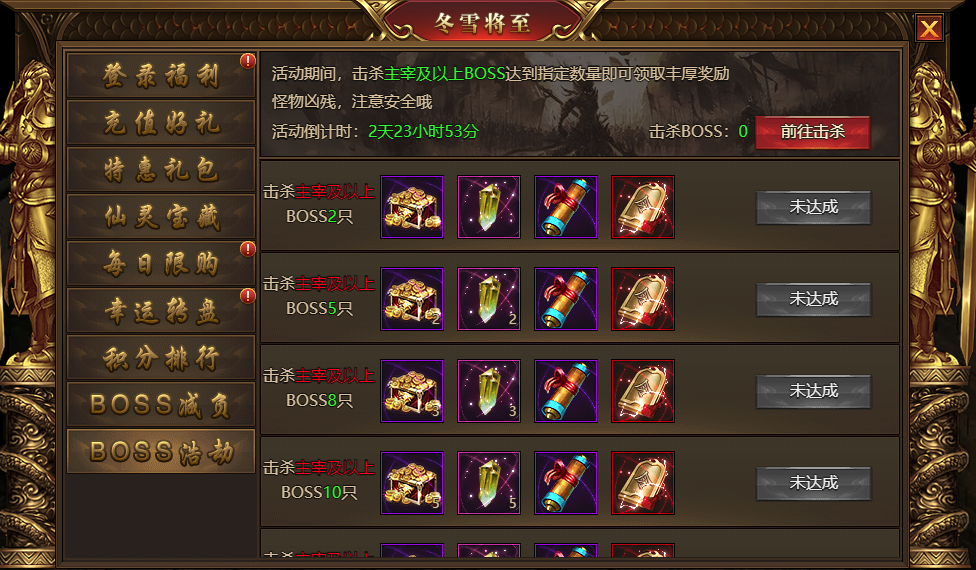Close the 冬雪将至 event window
This screenshot has height=570, width=976.
(929, 29)
